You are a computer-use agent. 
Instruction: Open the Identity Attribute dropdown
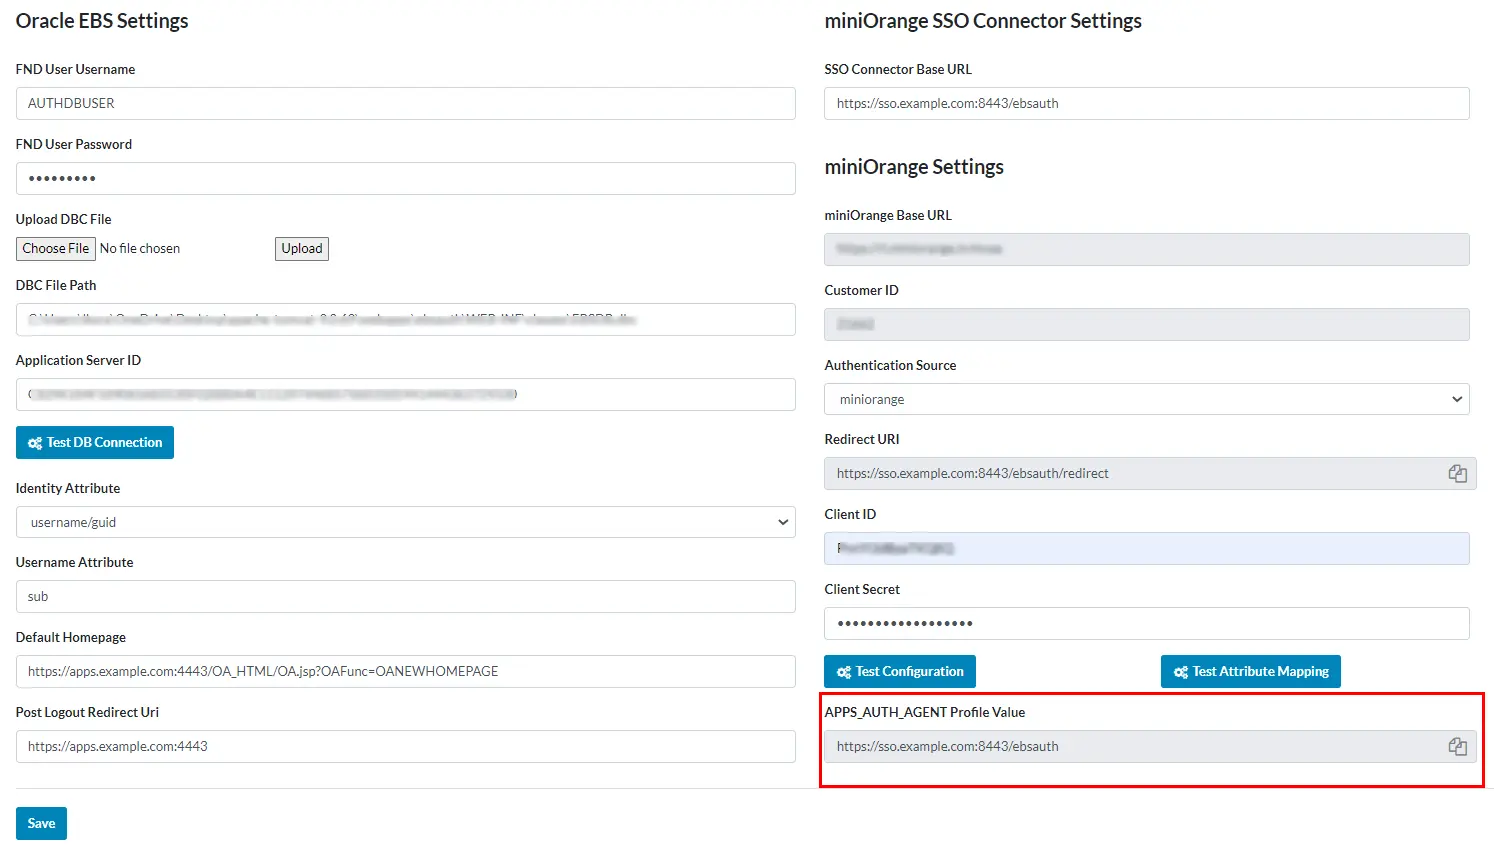[781, 522]
